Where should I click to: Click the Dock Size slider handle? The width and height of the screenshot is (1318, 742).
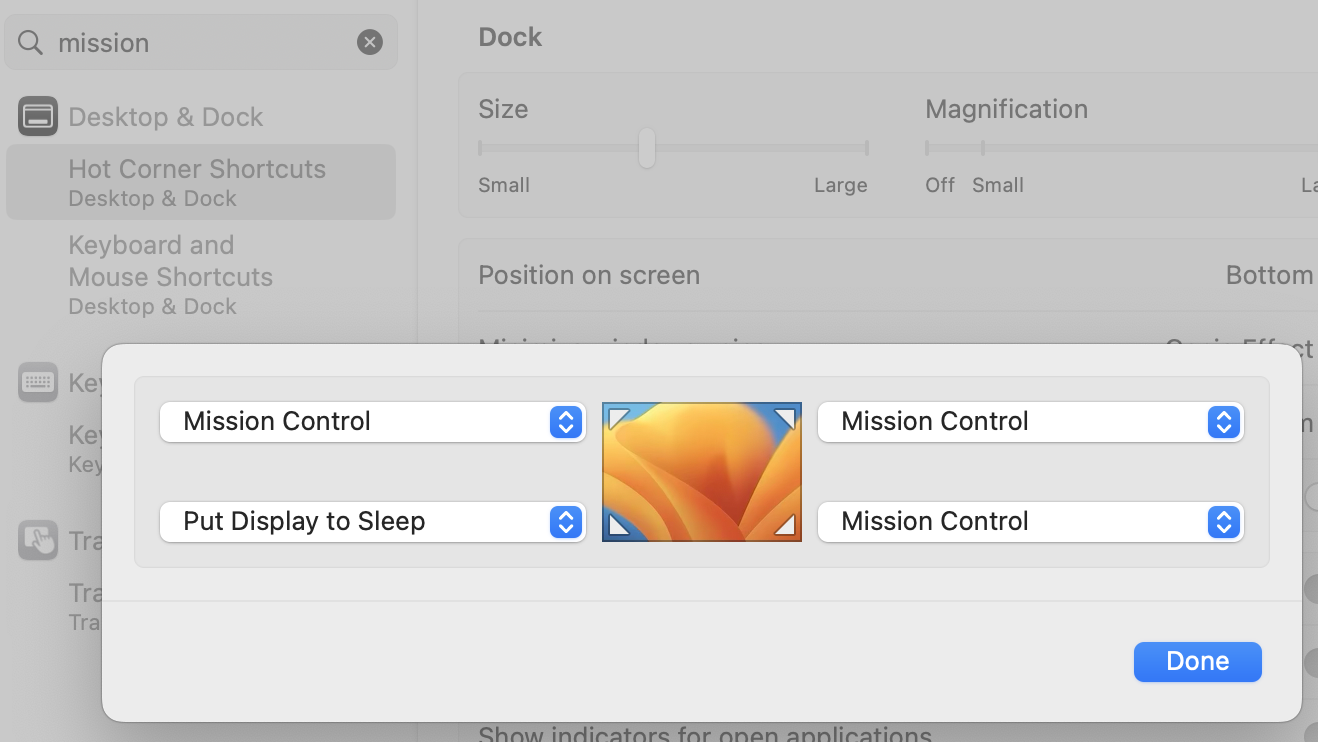click(x=647, y=148)
